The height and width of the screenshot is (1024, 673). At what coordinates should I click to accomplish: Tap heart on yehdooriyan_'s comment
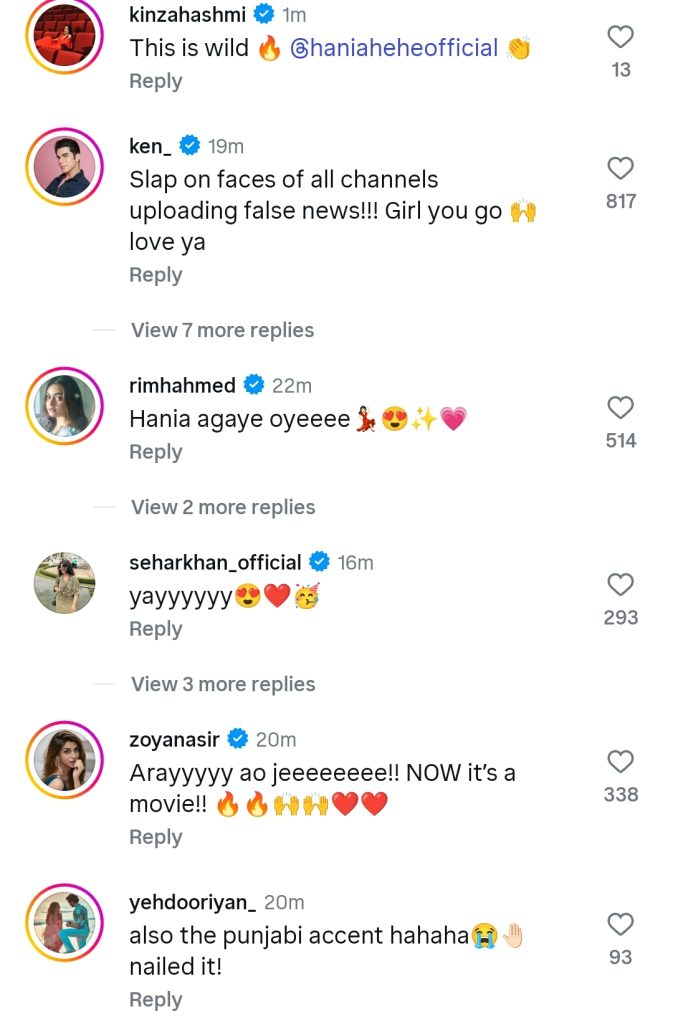(620, 925)
